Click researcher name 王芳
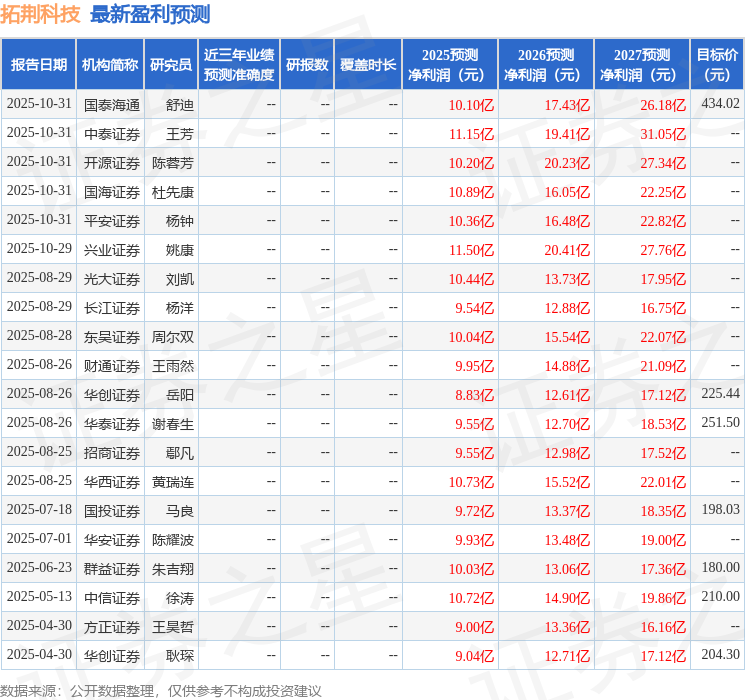Screen dimensions: 745x700 coord(180,134)
